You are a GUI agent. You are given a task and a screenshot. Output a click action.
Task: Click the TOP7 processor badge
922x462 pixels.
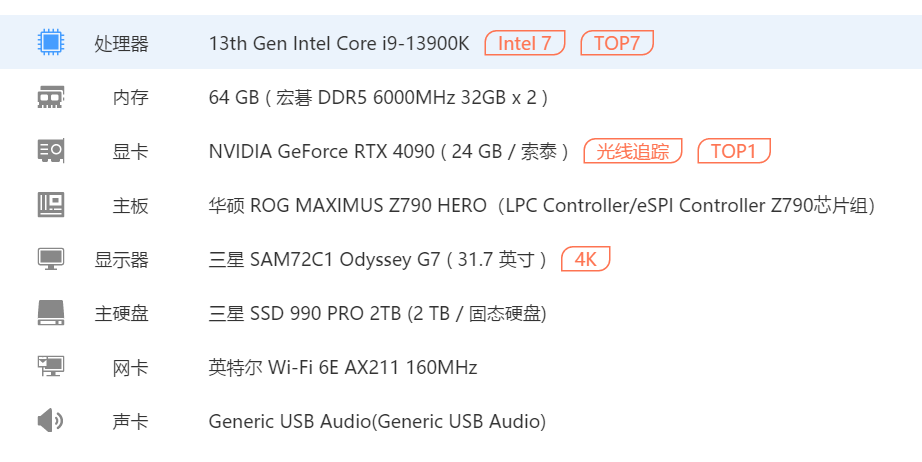617,43
